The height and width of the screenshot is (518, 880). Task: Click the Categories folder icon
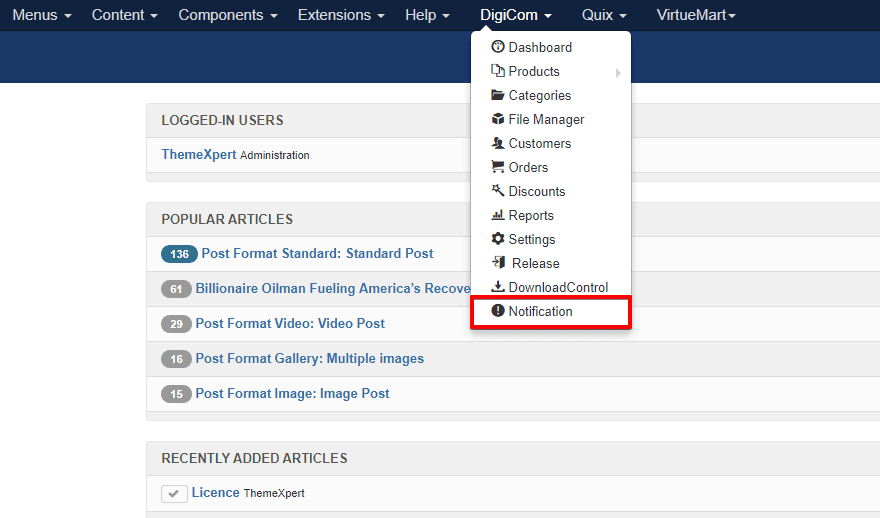tap(498, 95)
